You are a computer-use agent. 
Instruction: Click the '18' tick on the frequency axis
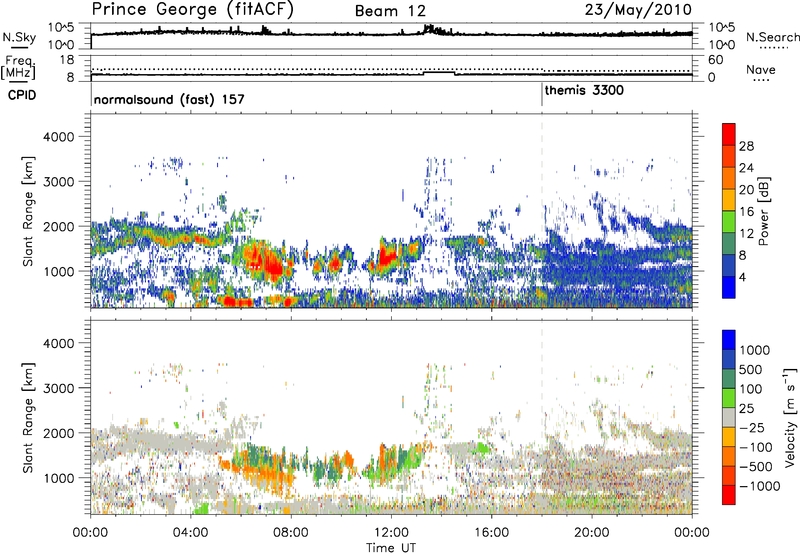(x=67, y=60)
